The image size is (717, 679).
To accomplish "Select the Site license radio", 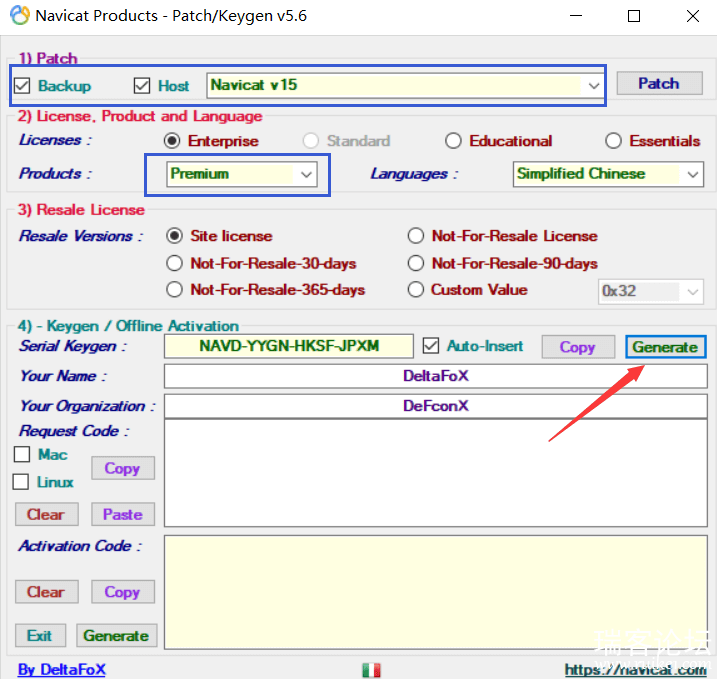I will tap(174, 236).
